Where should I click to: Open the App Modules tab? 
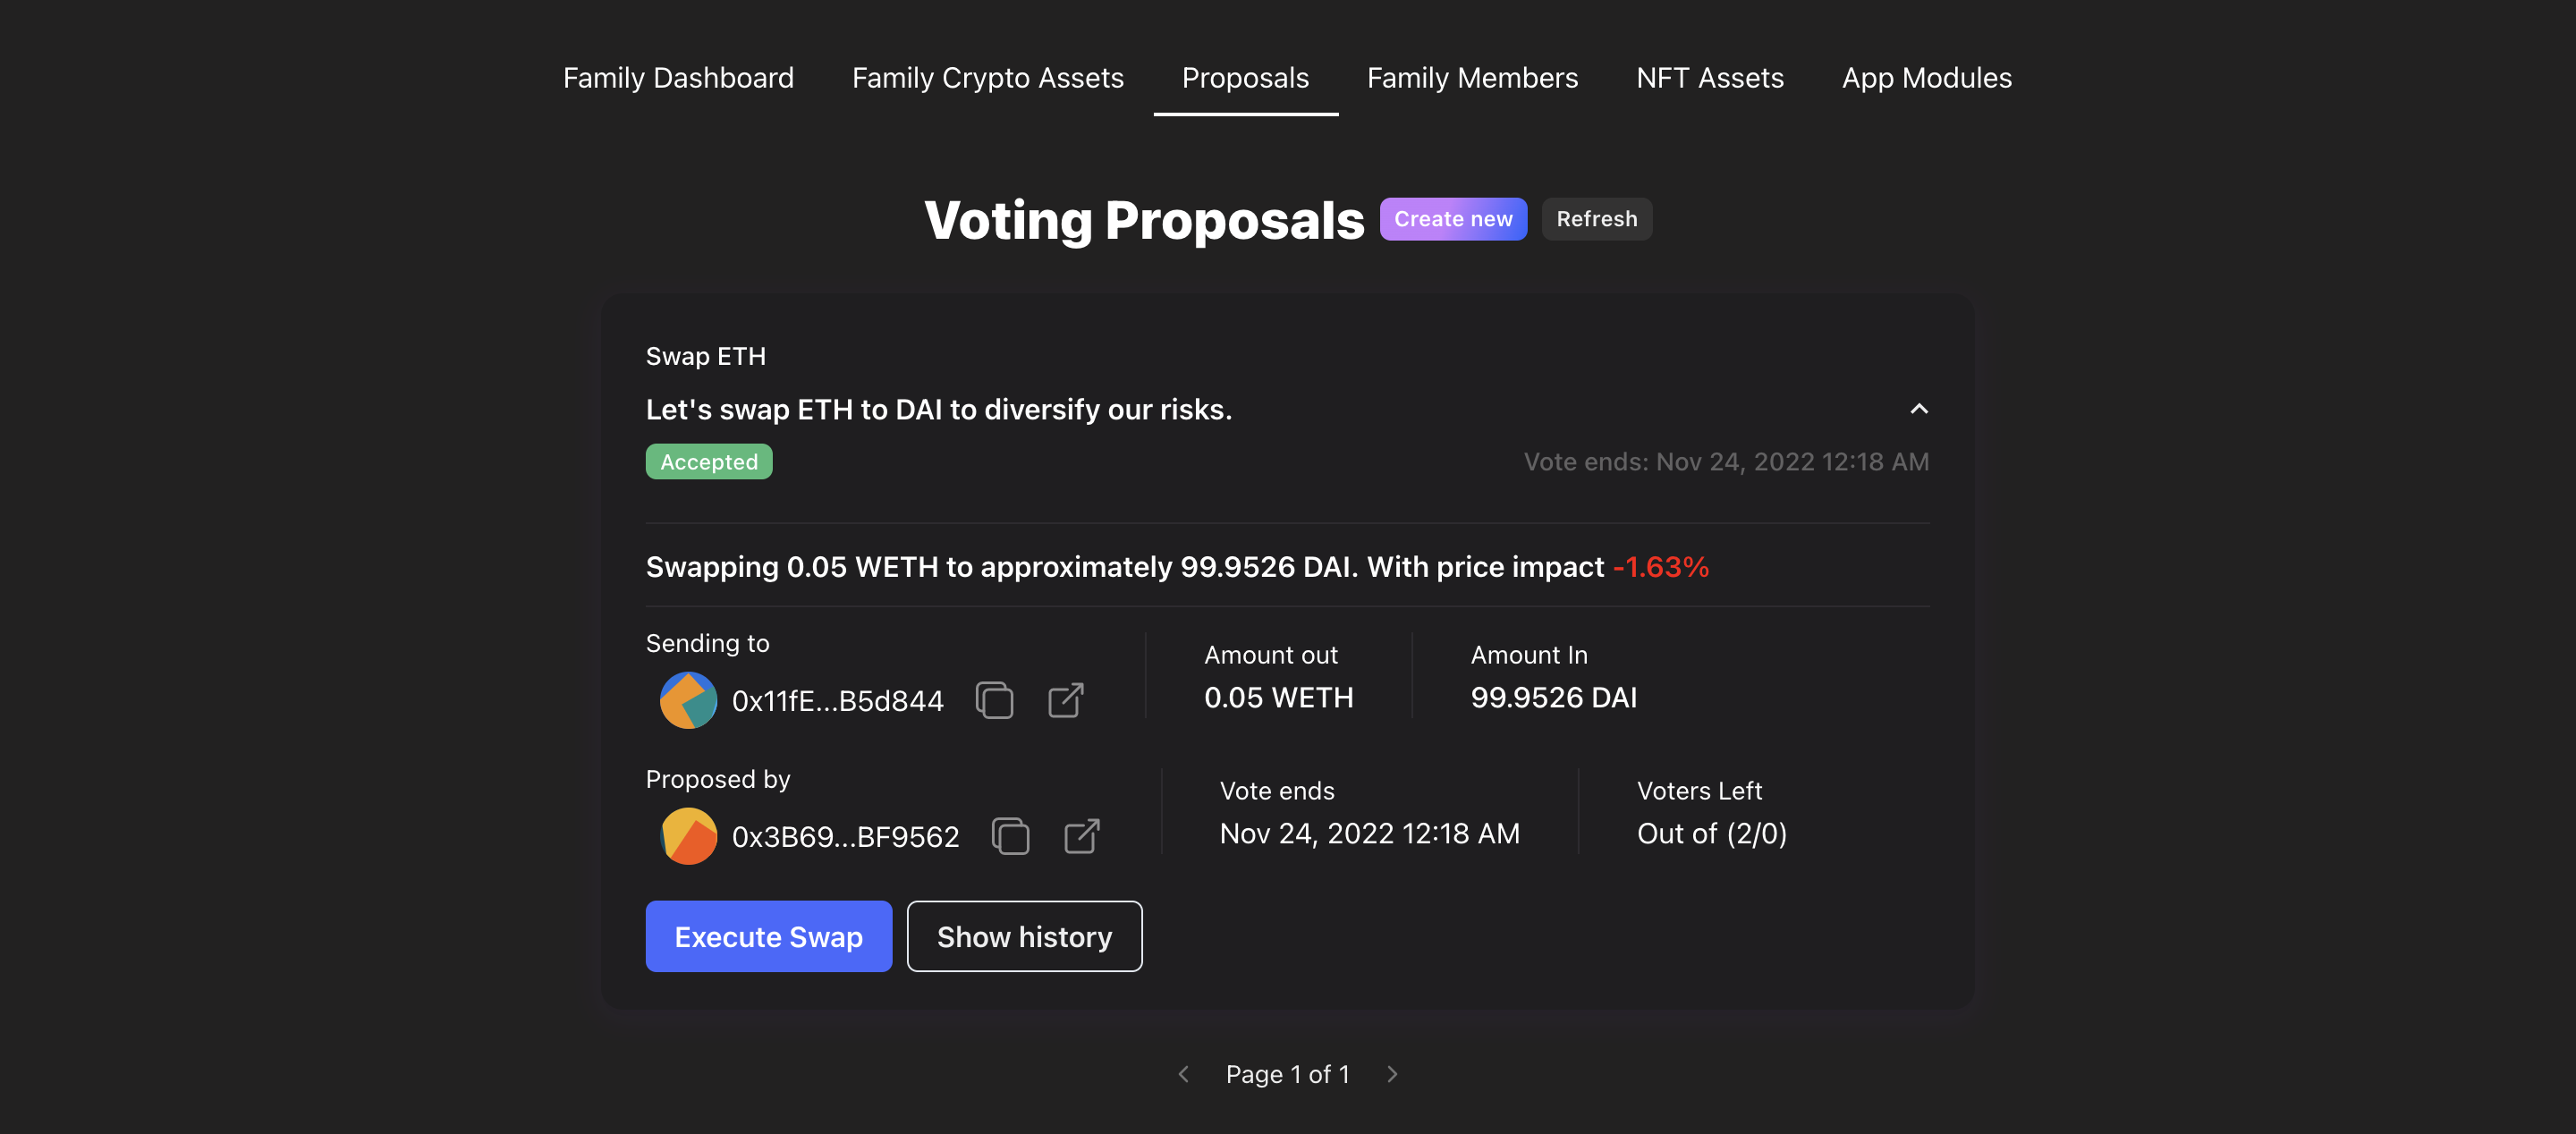click(1926, 78)
